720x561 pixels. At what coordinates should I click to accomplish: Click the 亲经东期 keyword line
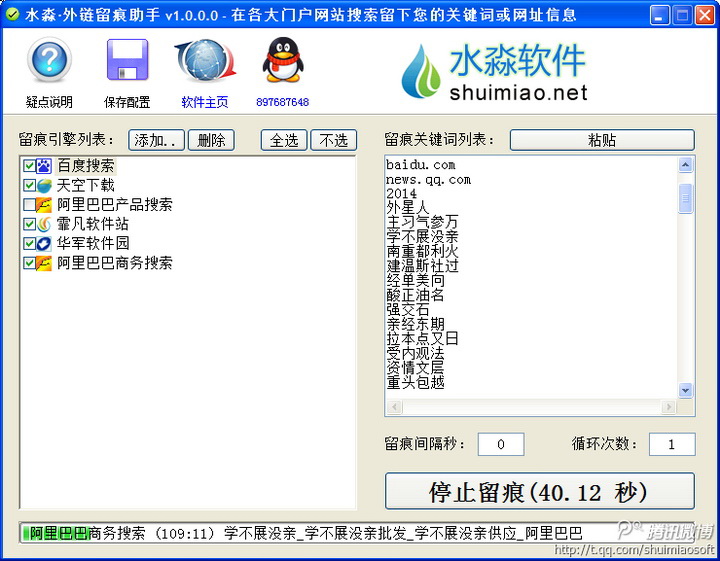tap(415, 324)
